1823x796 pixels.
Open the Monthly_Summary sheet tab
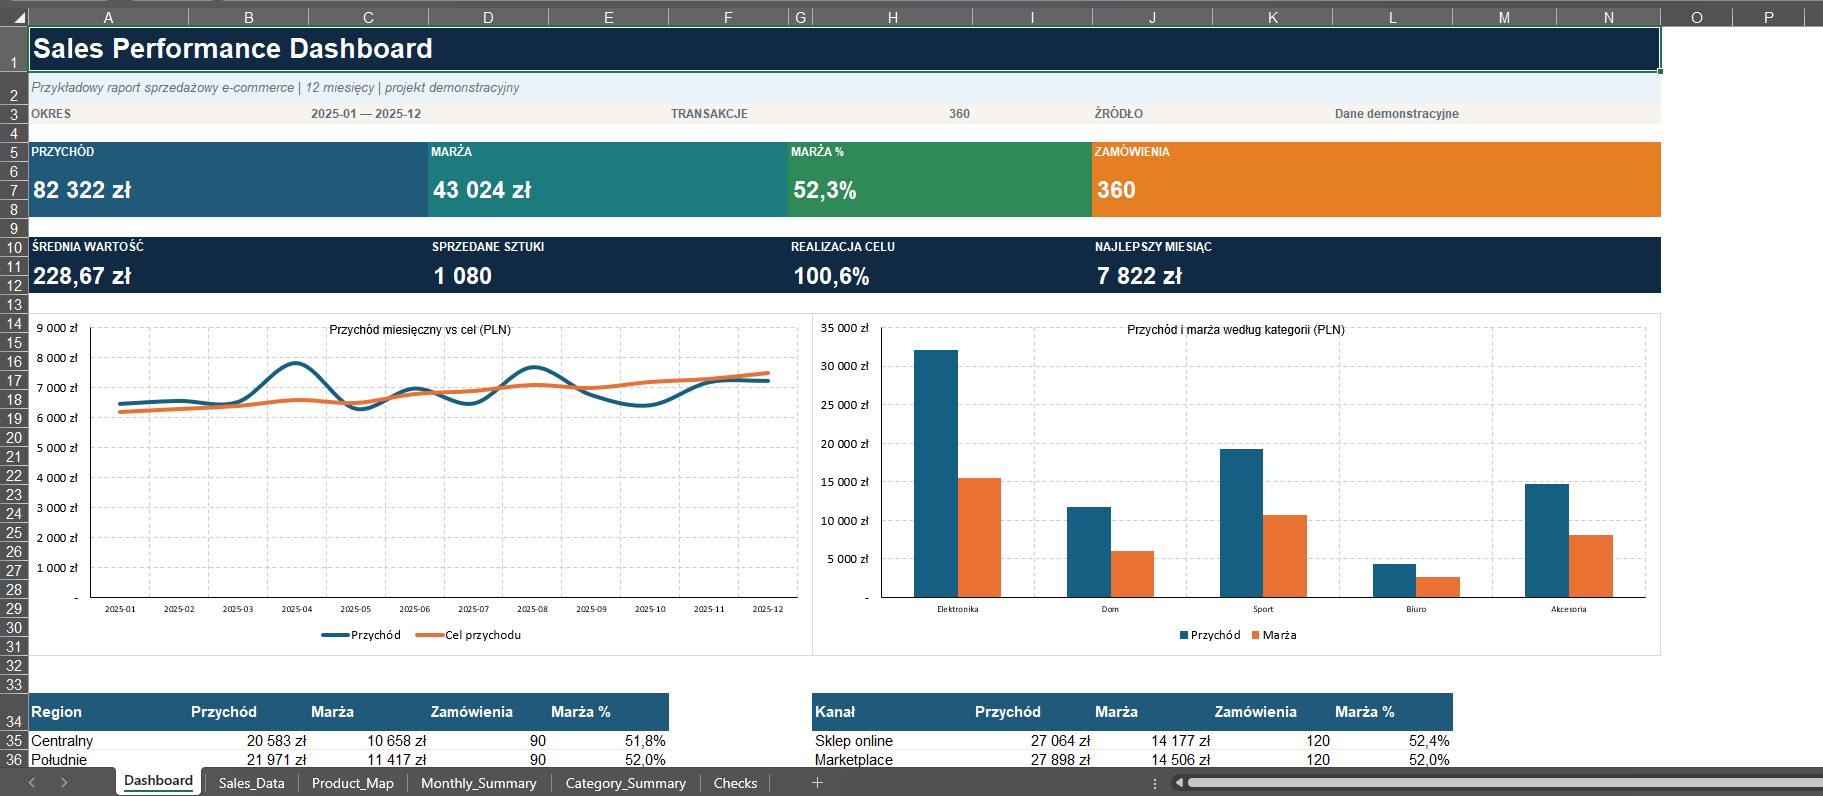(x=478, y=783)
